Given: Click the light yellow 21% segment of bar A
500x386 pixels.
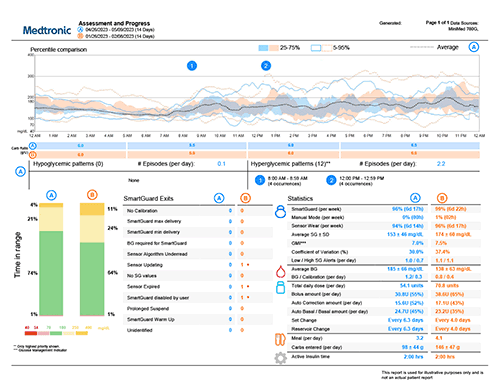Looking at the screenshot, I should [x=51, y=219].
